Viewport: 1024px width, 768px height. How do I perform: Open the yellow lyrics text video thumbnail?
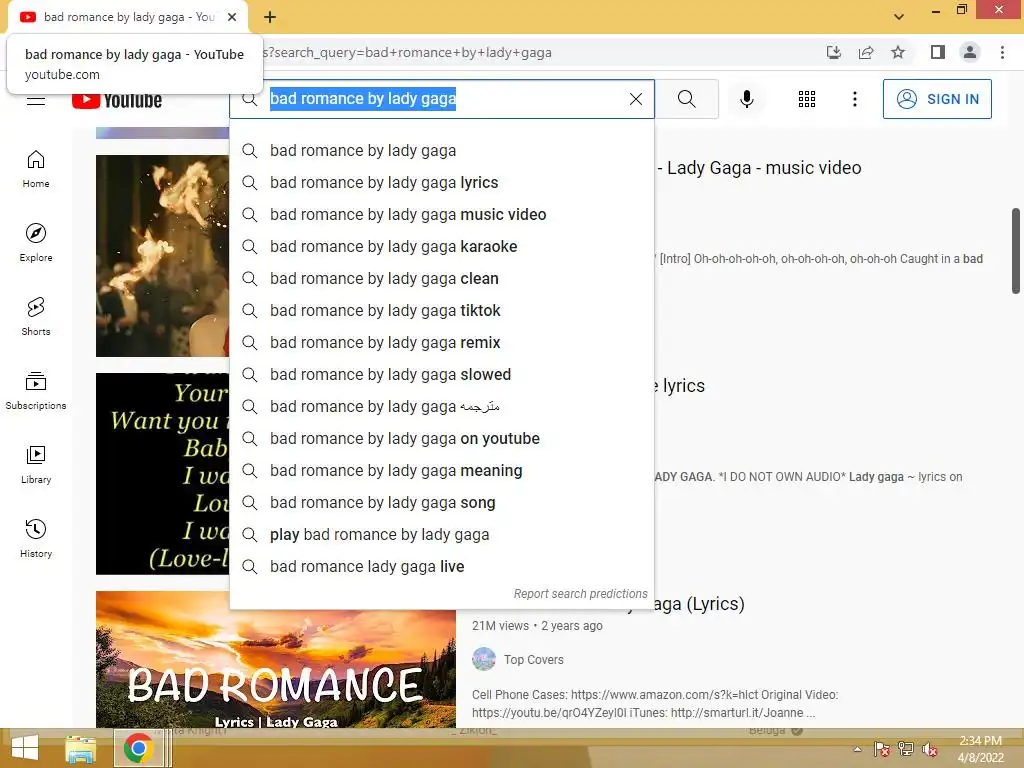point(163,474)
